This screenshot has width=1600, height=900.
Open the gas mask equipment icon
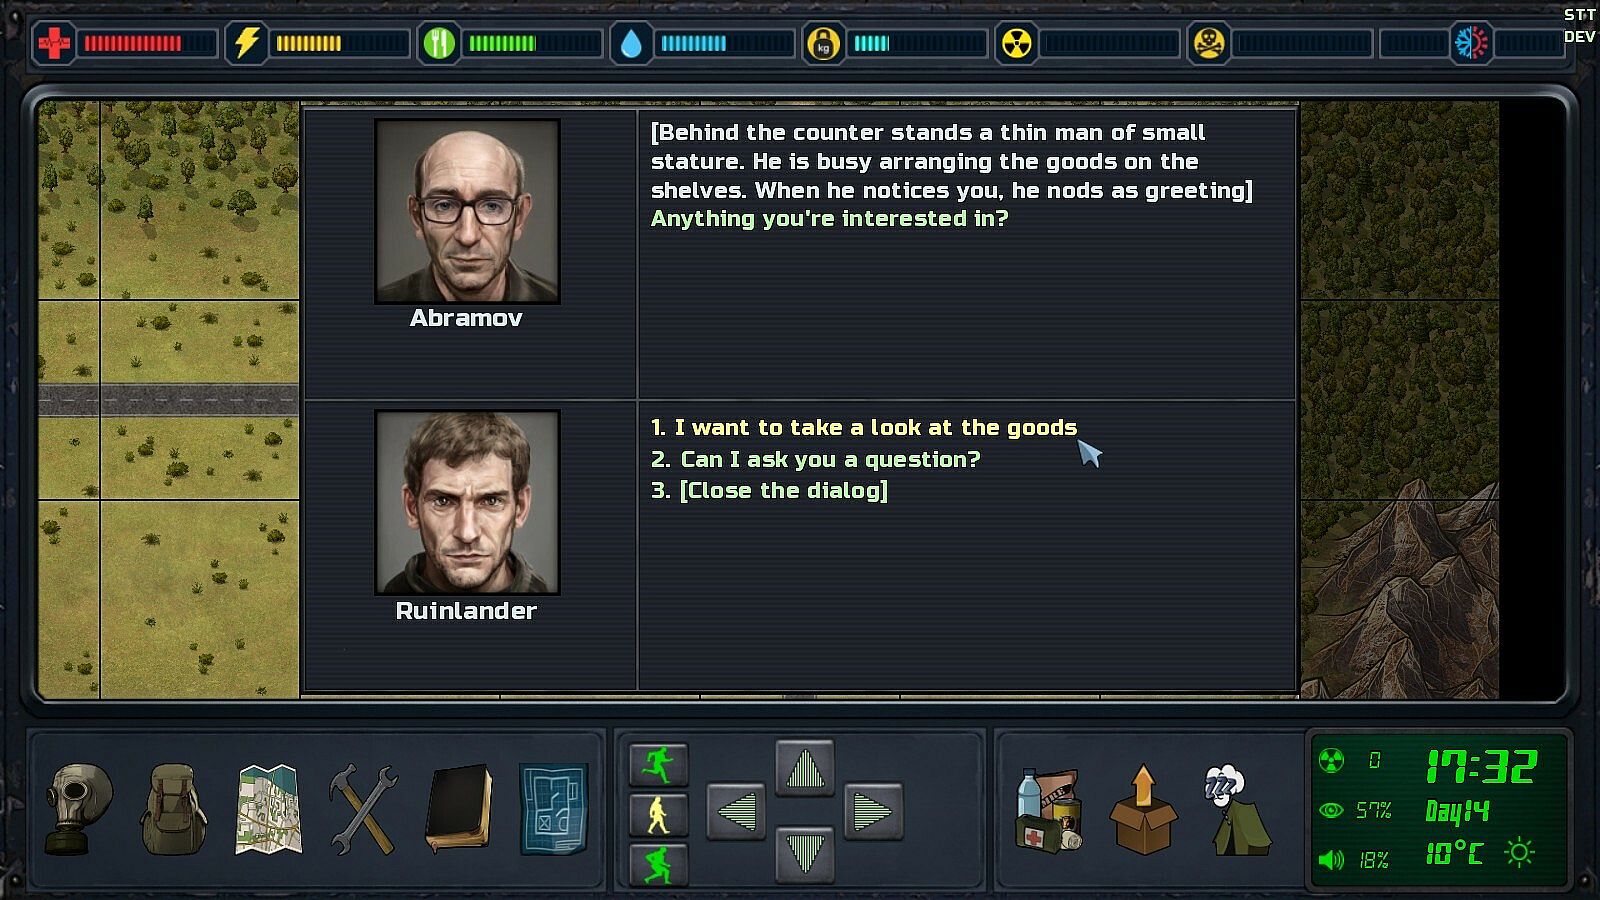click(79, 809)
